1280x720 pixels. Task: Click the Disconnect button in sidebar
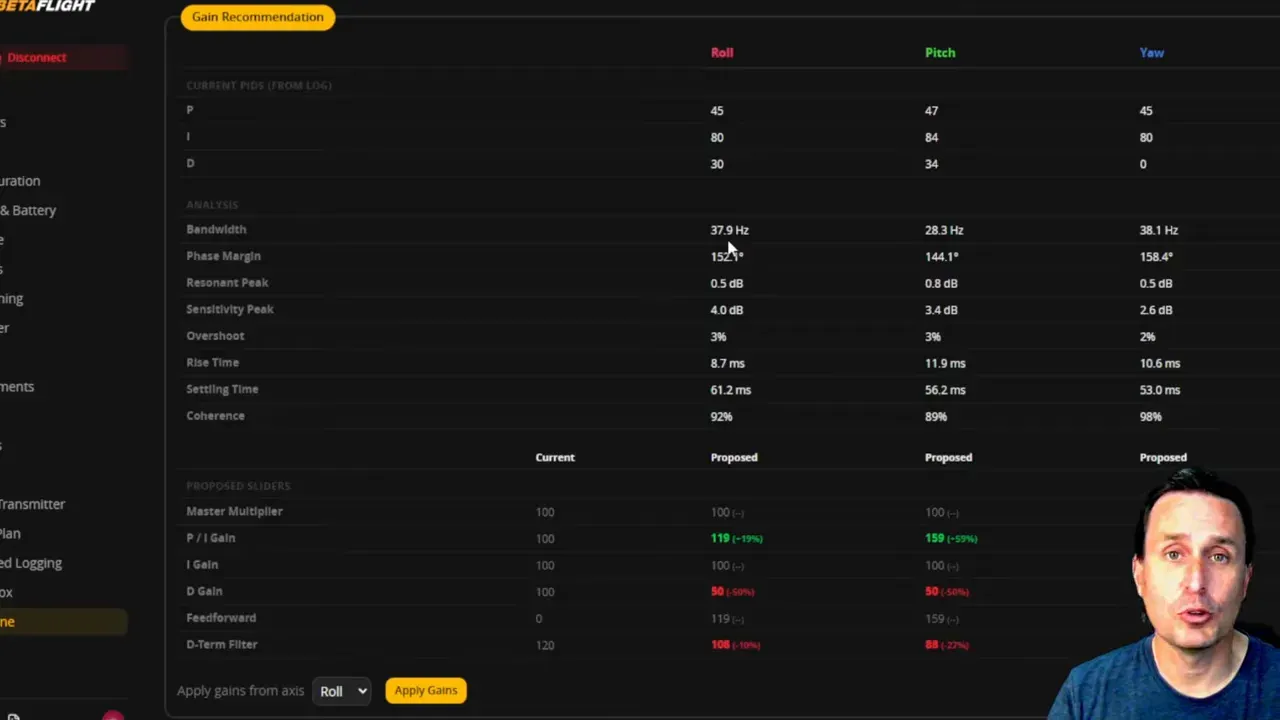tap(62, 57)
